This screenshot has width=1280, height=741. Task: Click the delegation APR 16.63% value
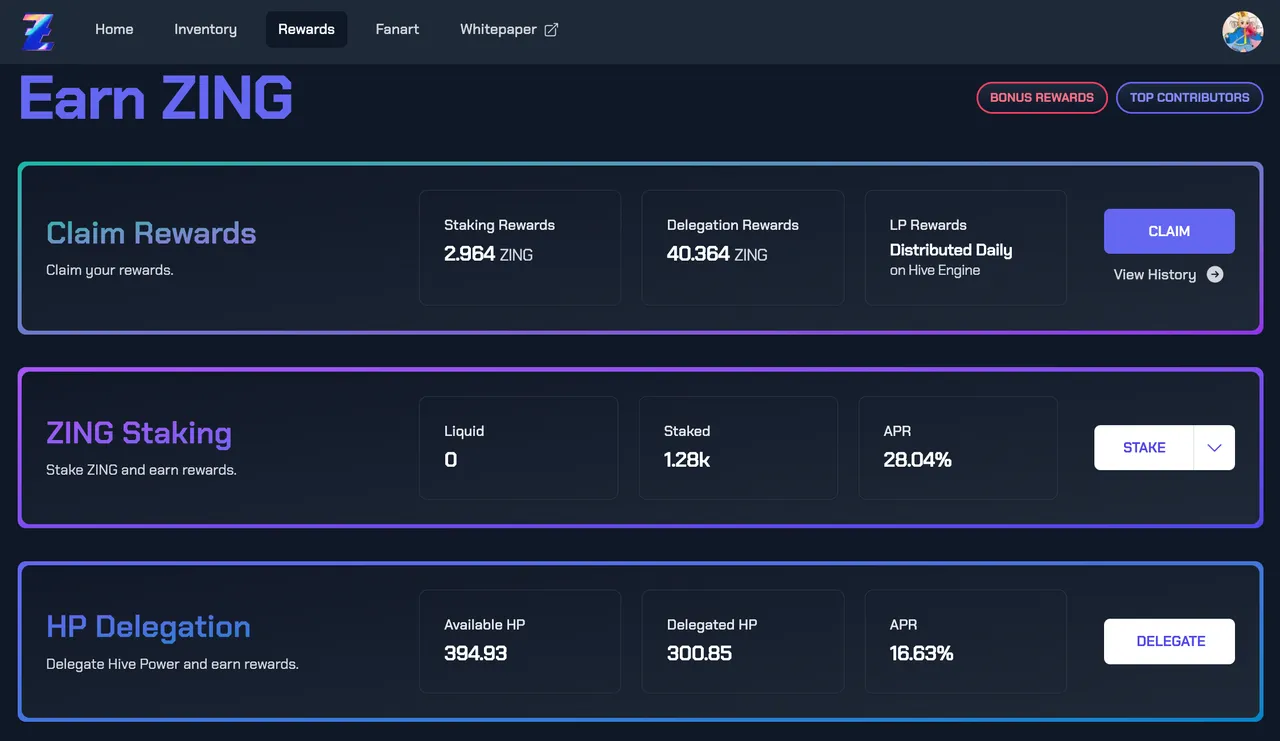tap(921, 653)
